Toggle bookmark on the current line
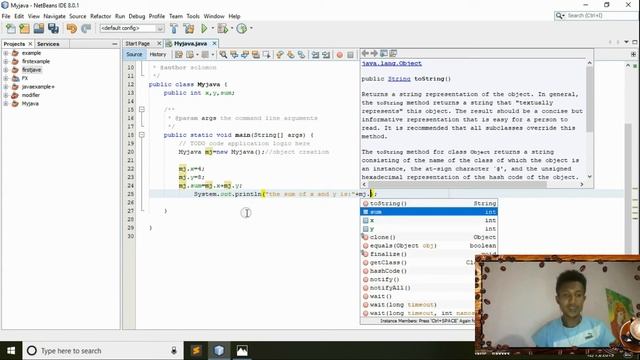 [x=301, y=54]
